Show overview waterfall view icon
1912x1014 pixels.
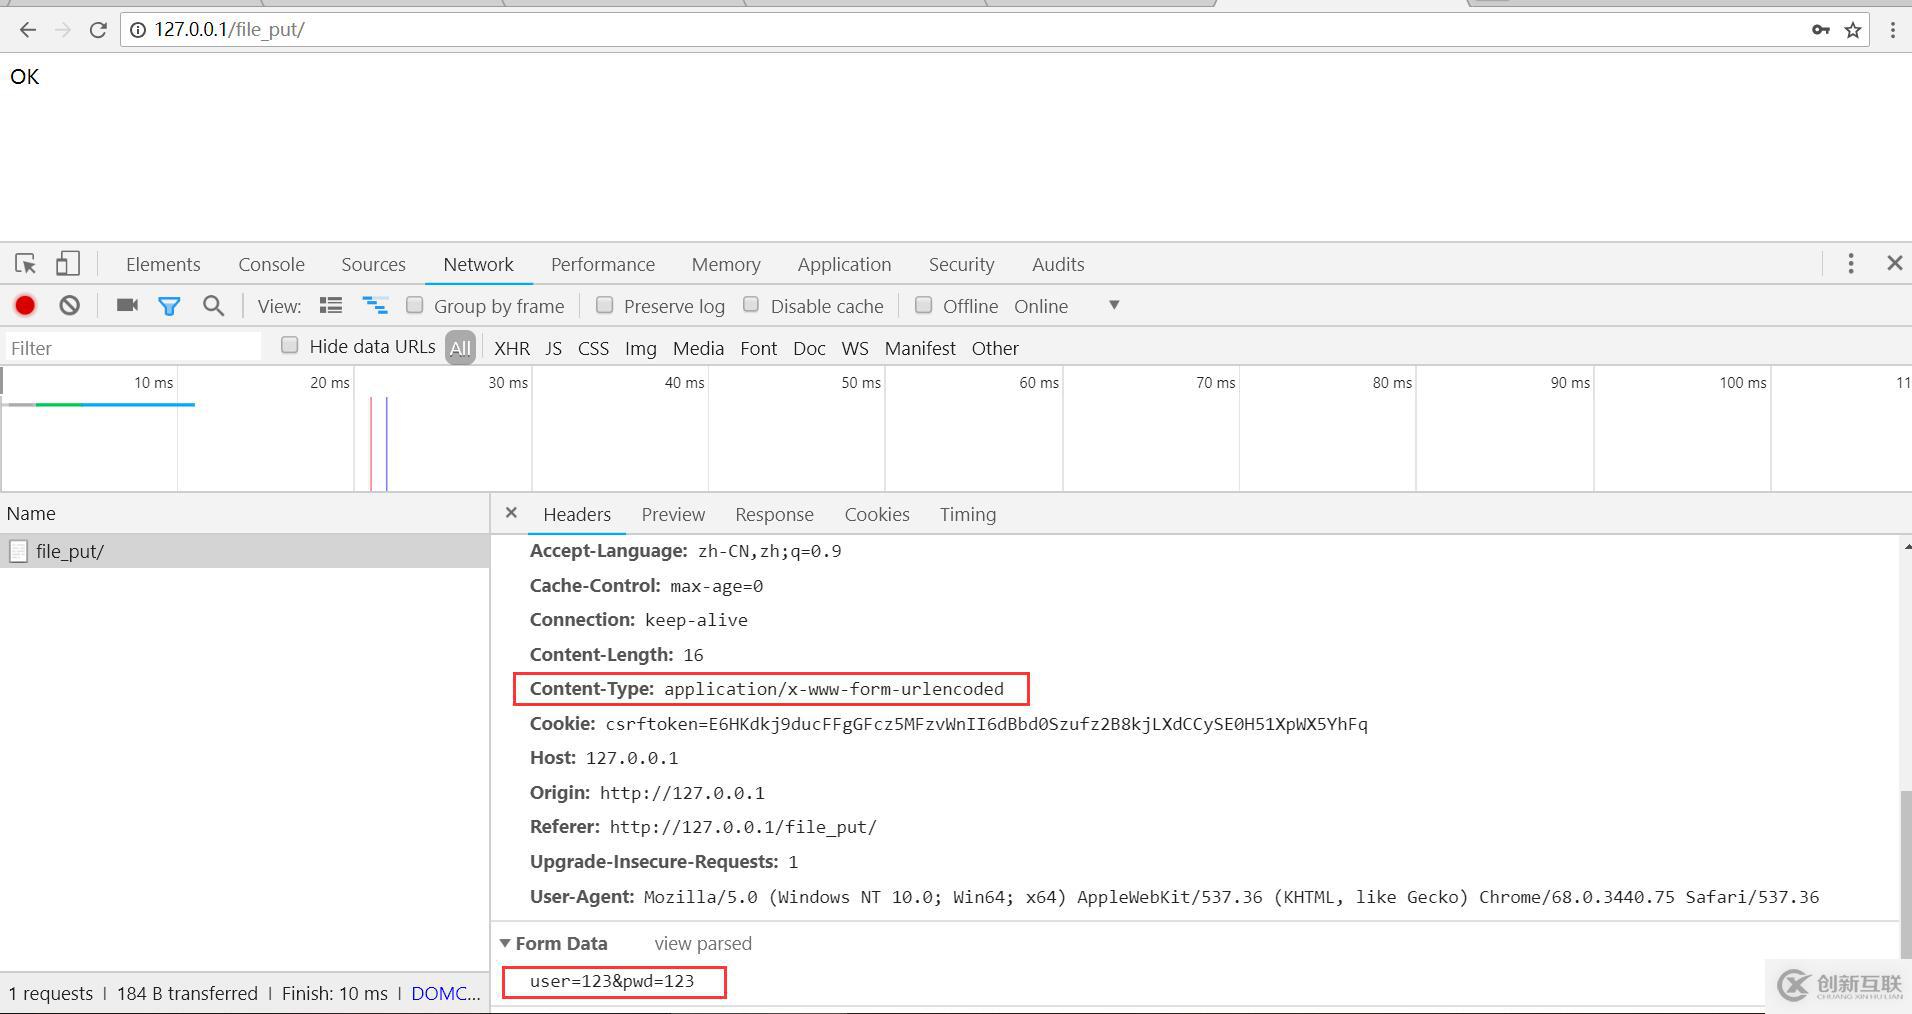click(x=375, y=305)
